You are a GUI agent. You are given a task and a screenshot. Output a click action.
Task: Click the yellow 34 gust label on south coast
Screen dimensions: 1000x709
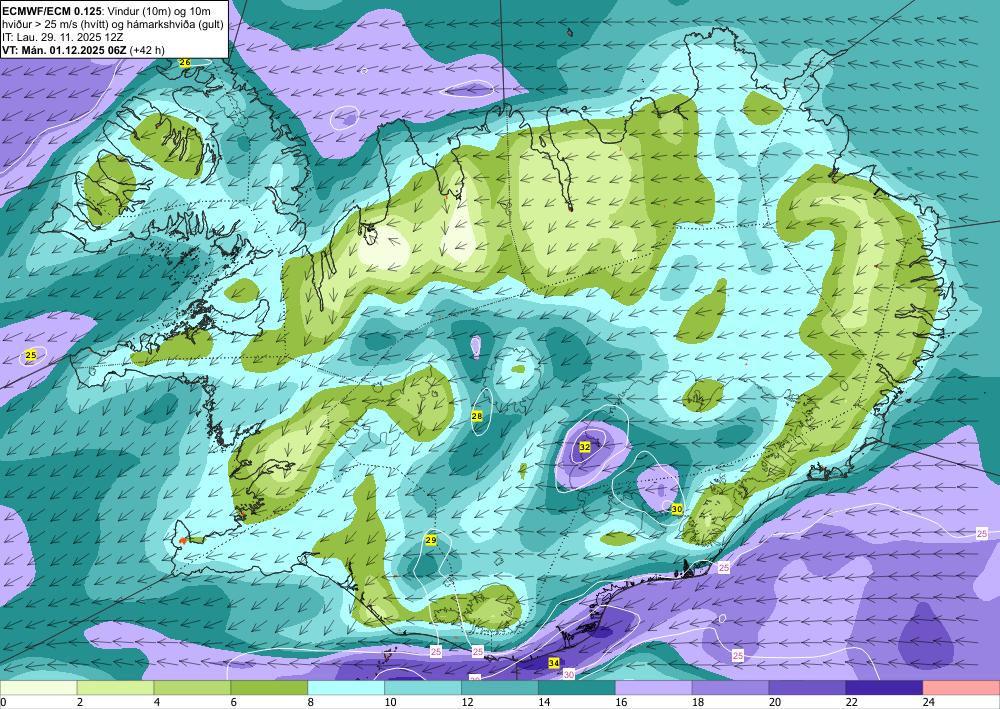(x=554, y=663)
